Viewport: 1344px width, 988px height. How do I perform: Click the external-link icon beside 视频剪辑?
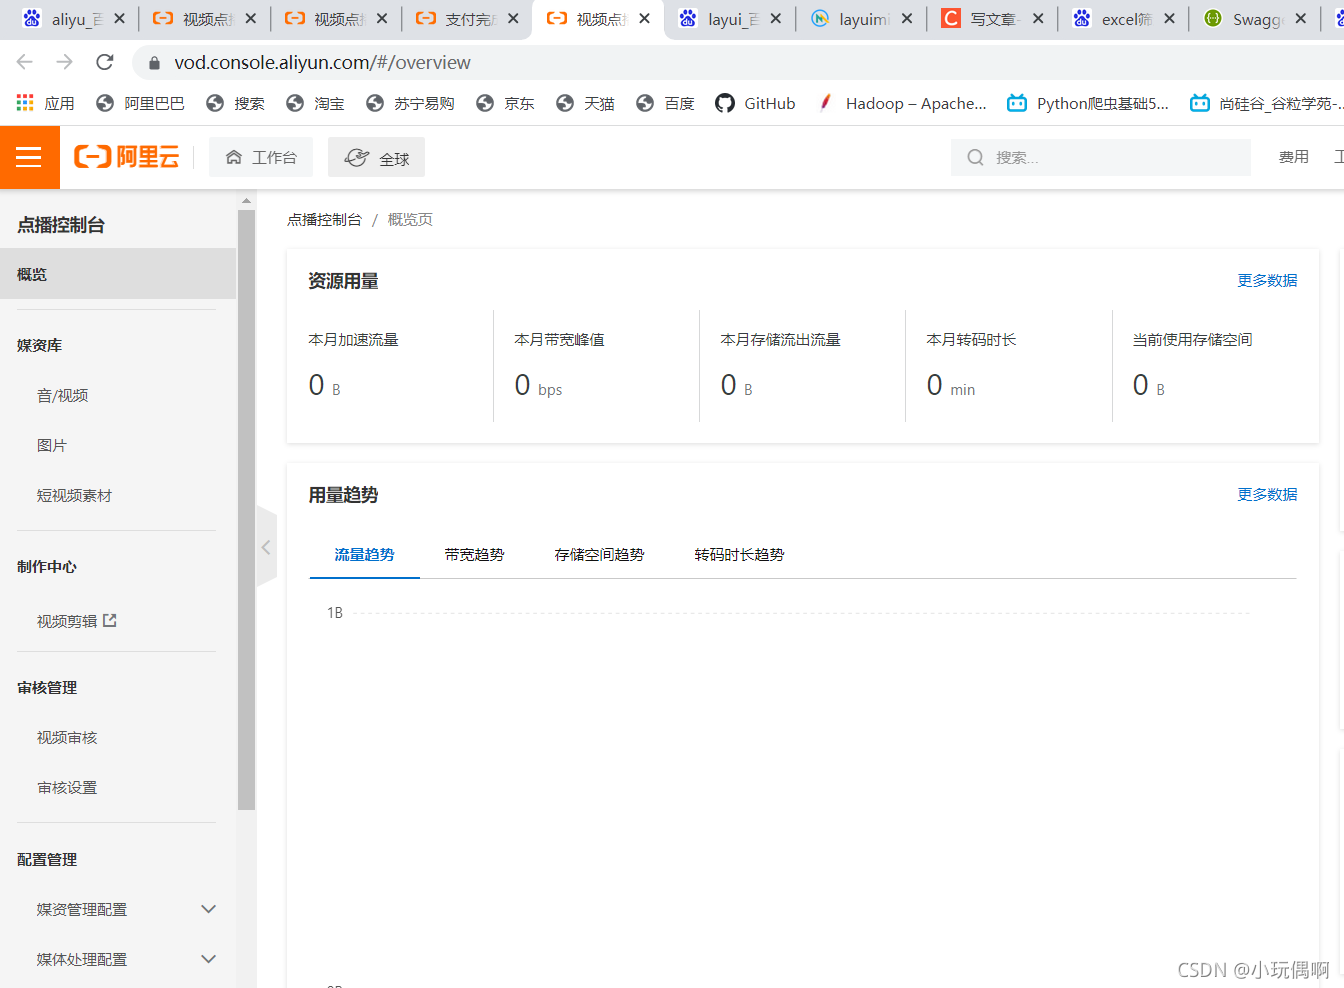coord(110,621)
